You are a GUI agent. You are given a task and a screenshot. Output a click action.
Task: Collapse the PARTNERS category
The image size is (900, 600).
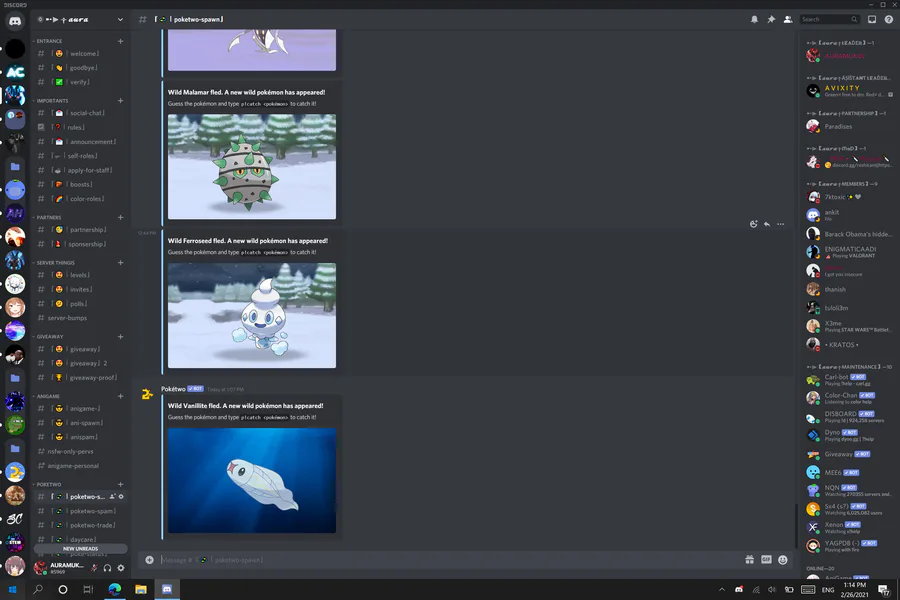(48, 218)
